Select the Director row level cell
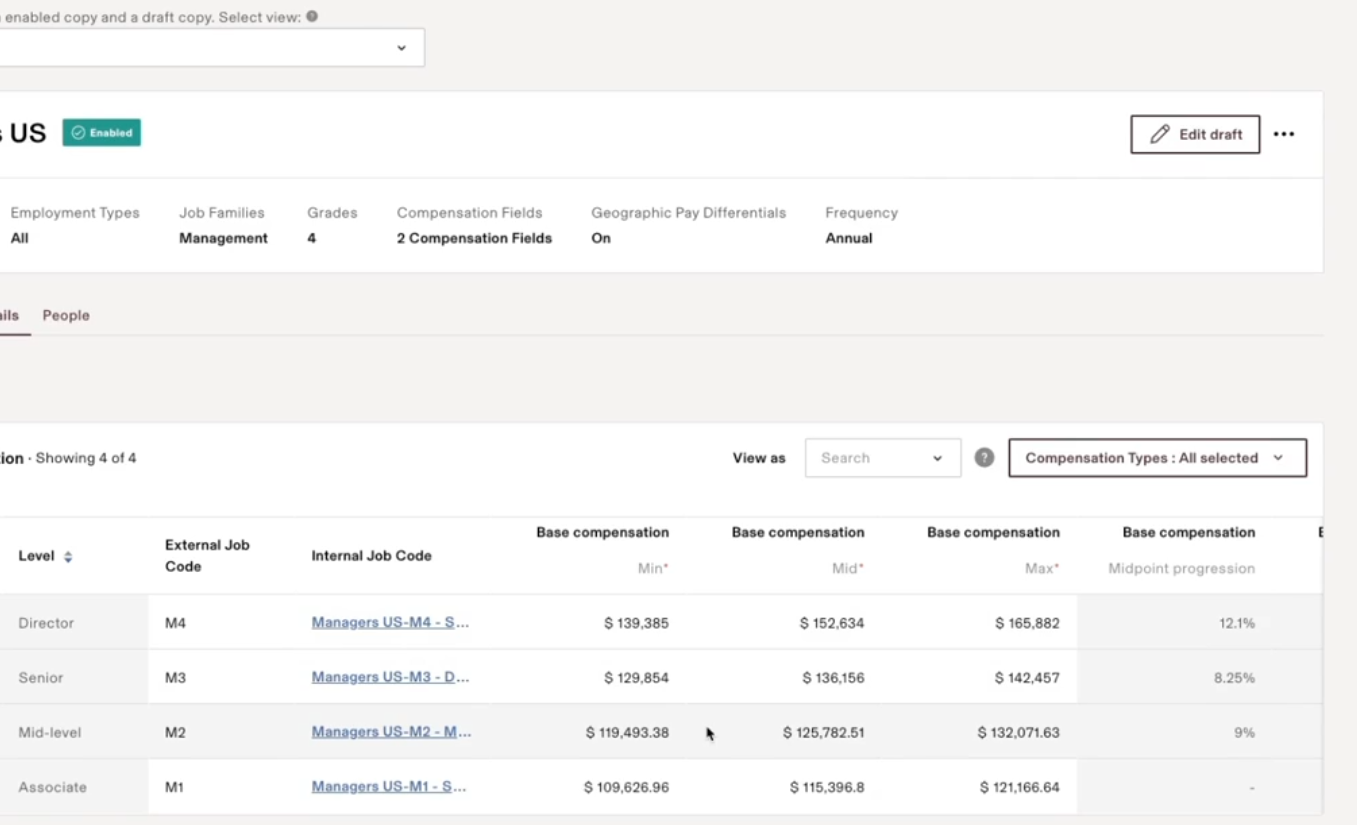Screen dimensions: 1357x825 point(46,623)
